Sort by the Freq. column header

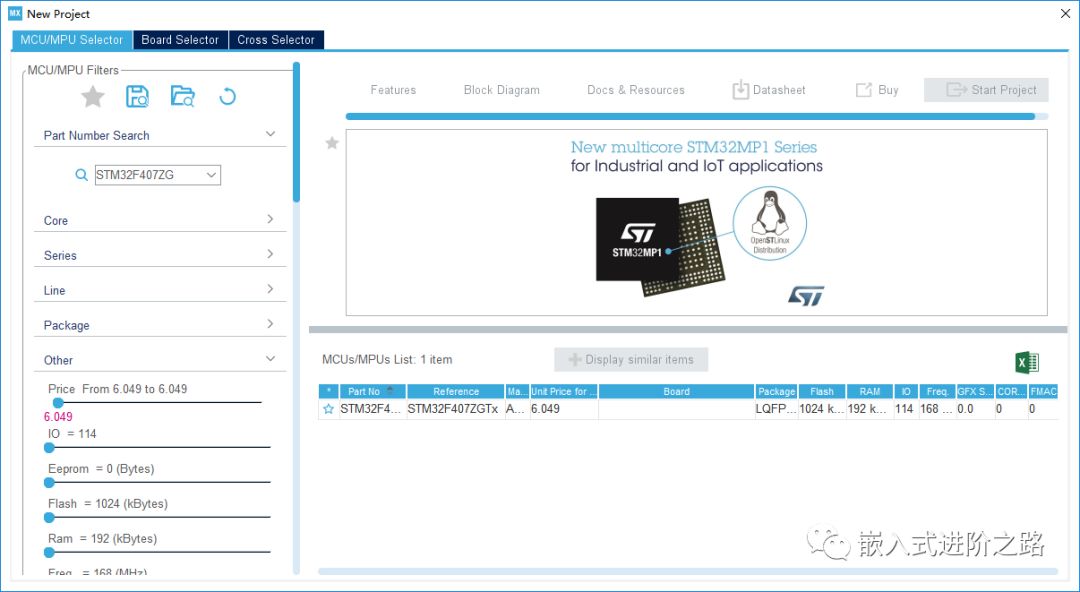coord(937,391)
